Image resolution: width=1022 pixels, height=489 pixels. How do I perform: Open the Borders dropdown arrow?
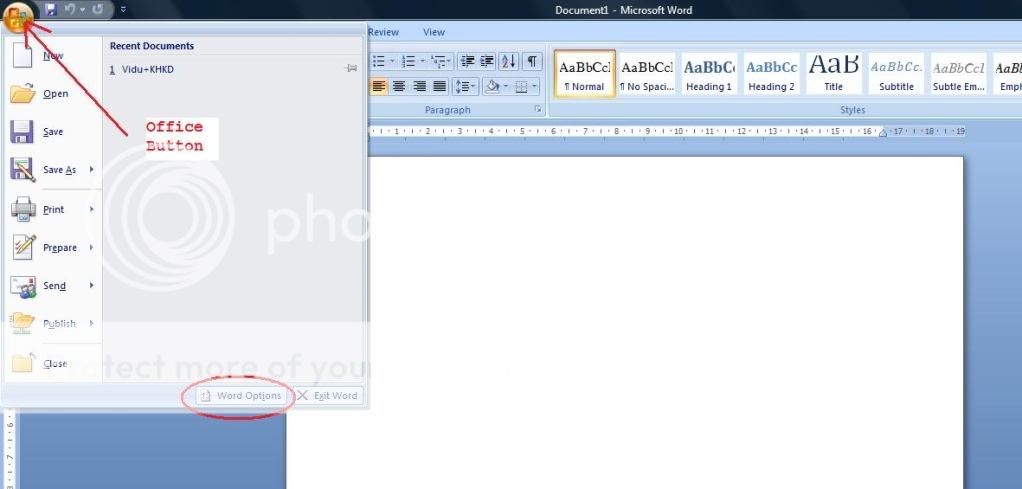(534, 86)
